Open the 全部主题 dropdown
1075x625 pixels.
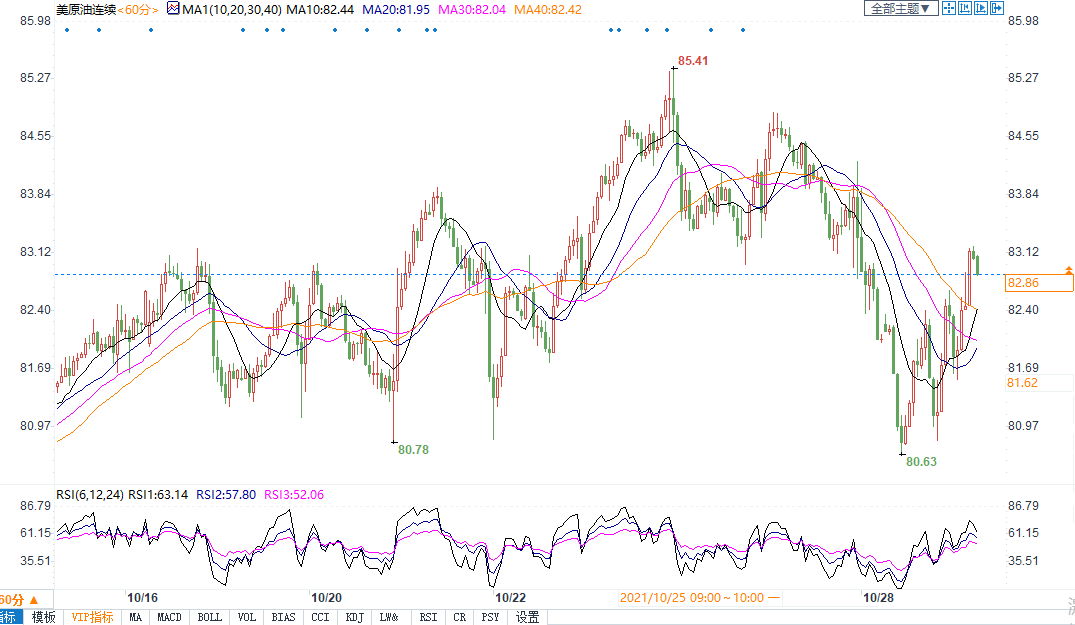pos(900,8)
